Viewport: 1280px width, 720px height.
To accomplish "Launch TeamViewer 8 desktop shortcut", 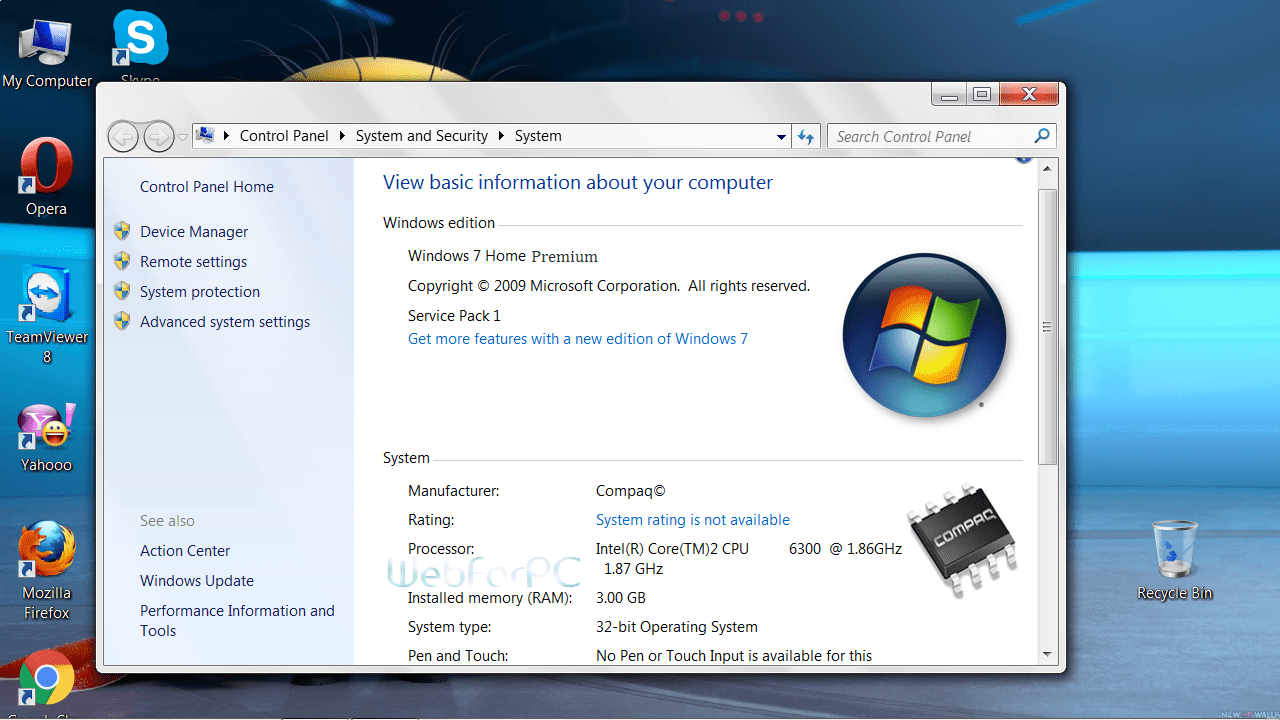I will (x=46, y=314).
